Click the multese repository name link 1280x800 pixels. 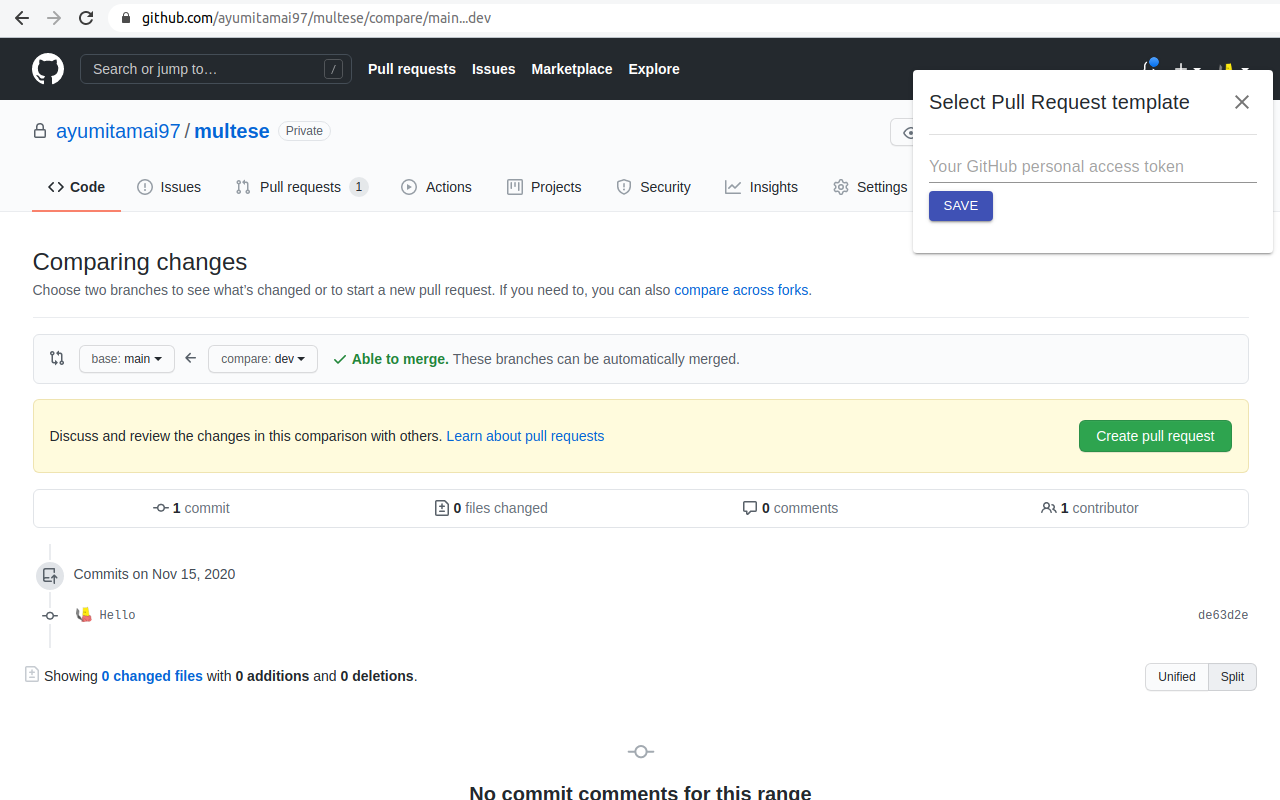click(x=232, y=131)
